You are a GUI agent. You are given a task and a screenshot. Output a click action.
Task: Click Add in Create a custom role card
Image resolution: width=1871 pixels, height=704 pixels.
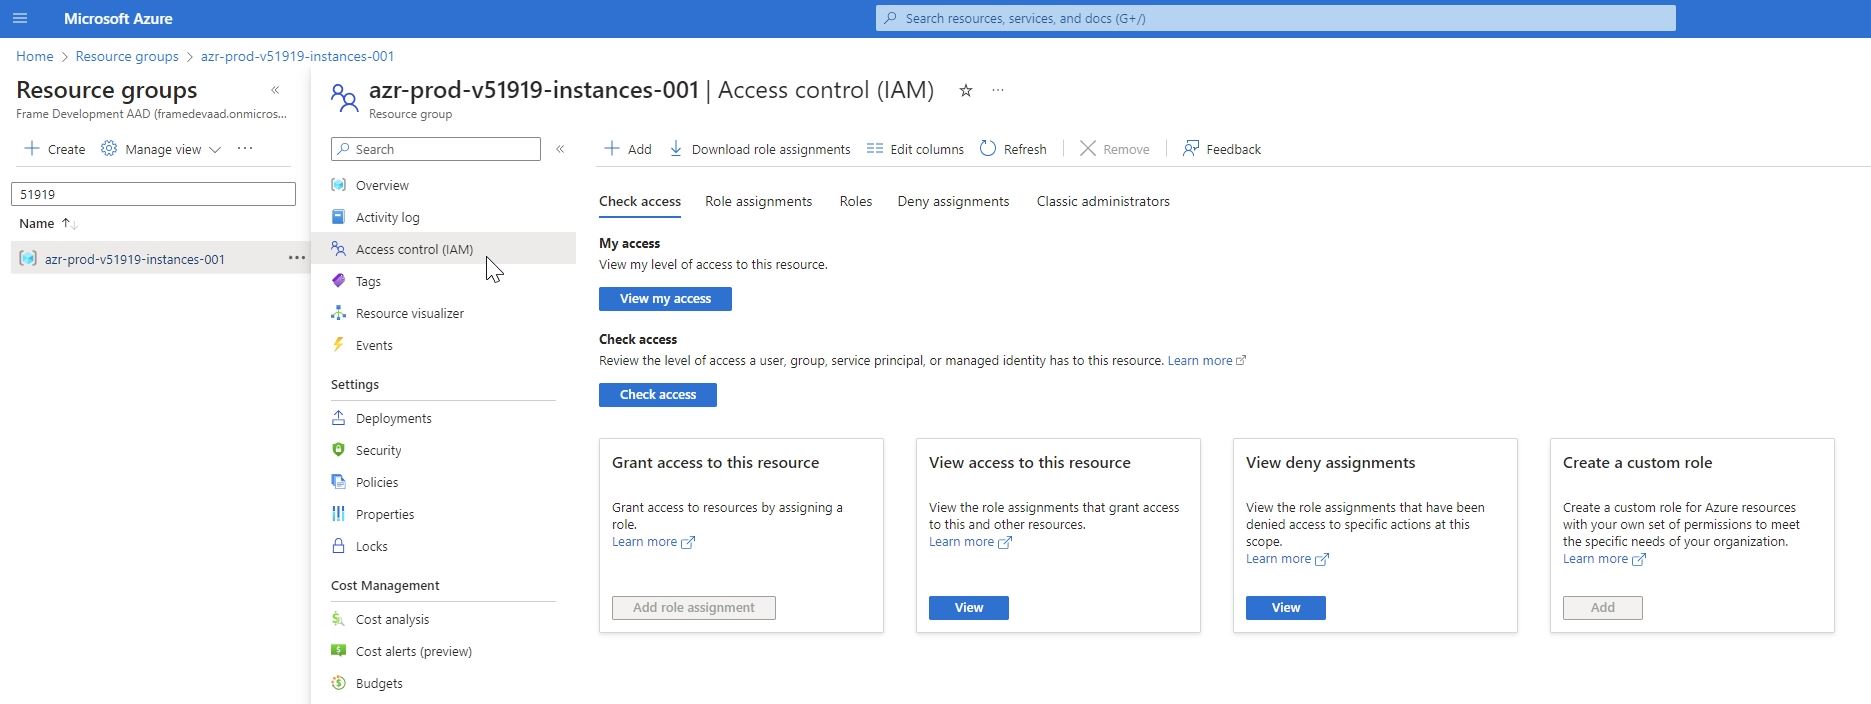click(1602, 608)
